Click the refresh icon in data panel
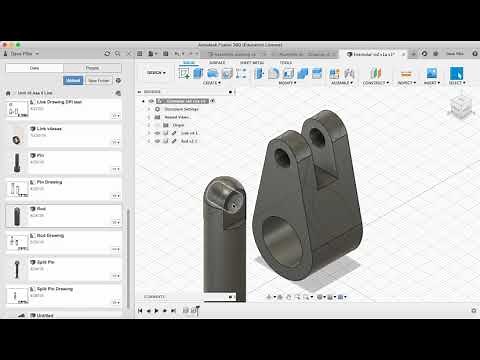 (x=107, y=53)
